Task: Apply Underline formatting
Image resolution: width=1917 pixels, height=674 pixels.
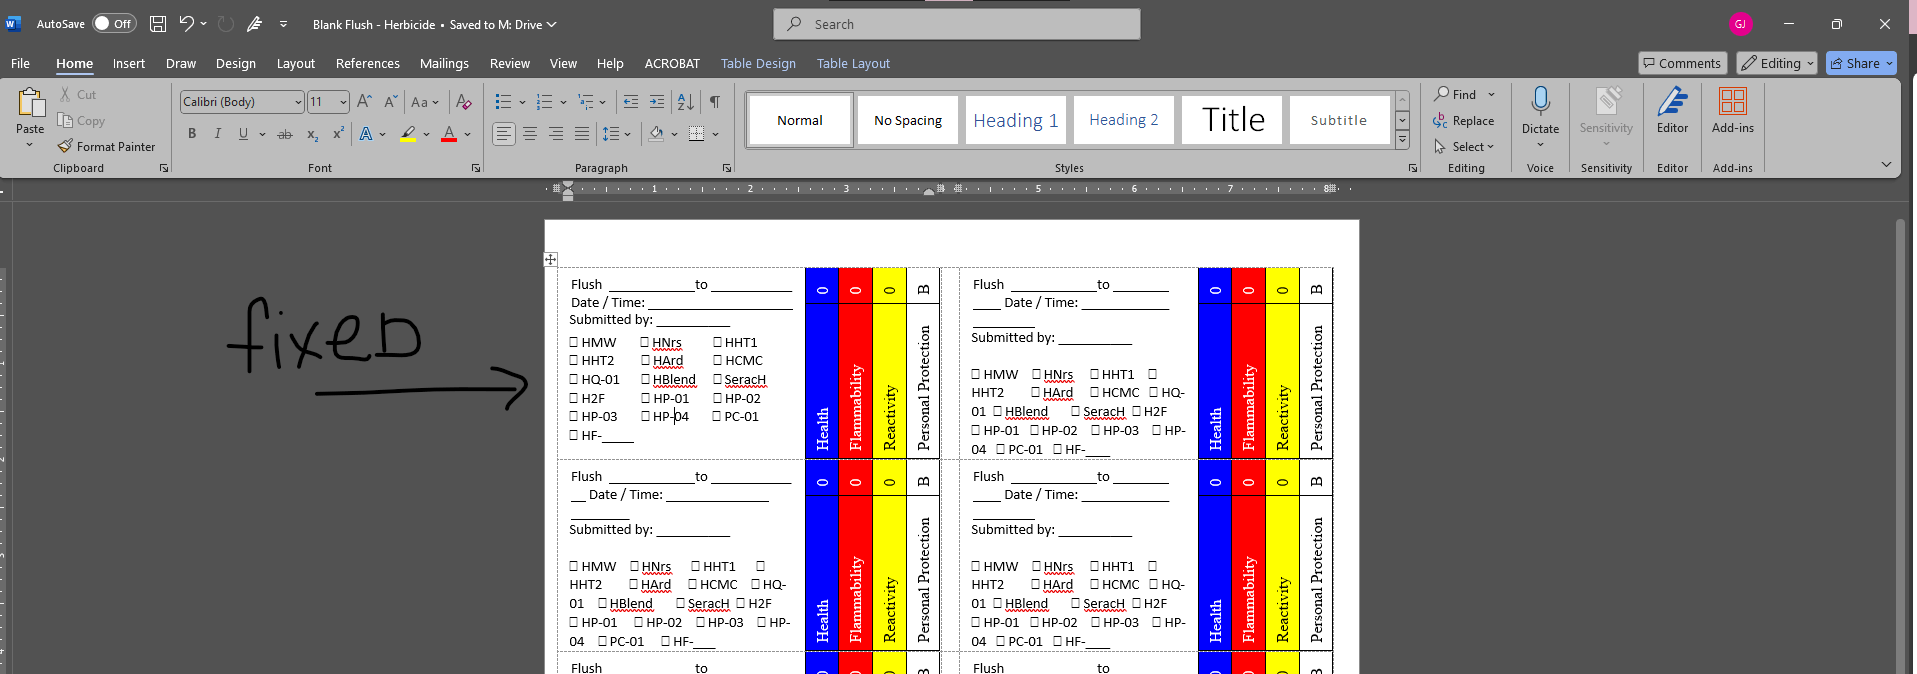Action: point(243,133)
